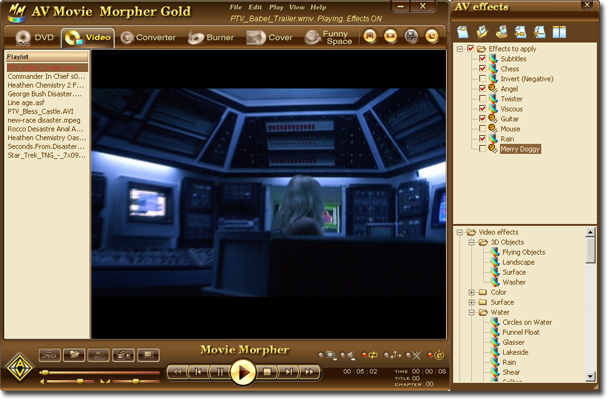Click the open folder button in bottom controls
The width and height of the screenshot is (612, 405).
(74, 355)
